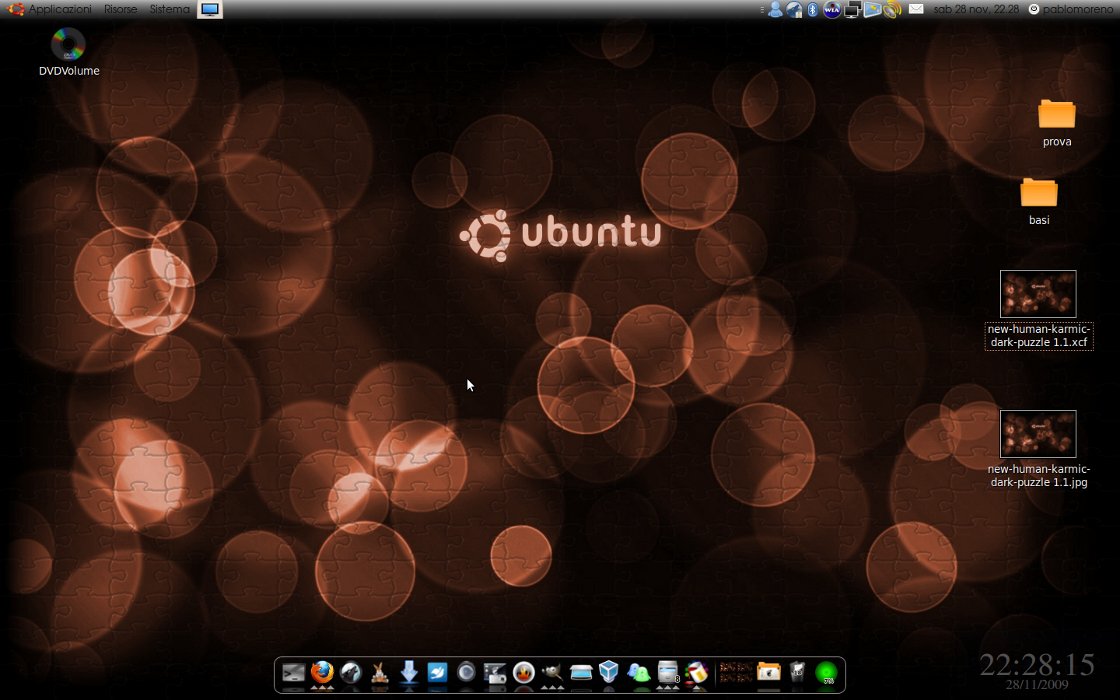Open the Applicazioni menu
This screenshot has height=700, width=1120.
(60, 9)
